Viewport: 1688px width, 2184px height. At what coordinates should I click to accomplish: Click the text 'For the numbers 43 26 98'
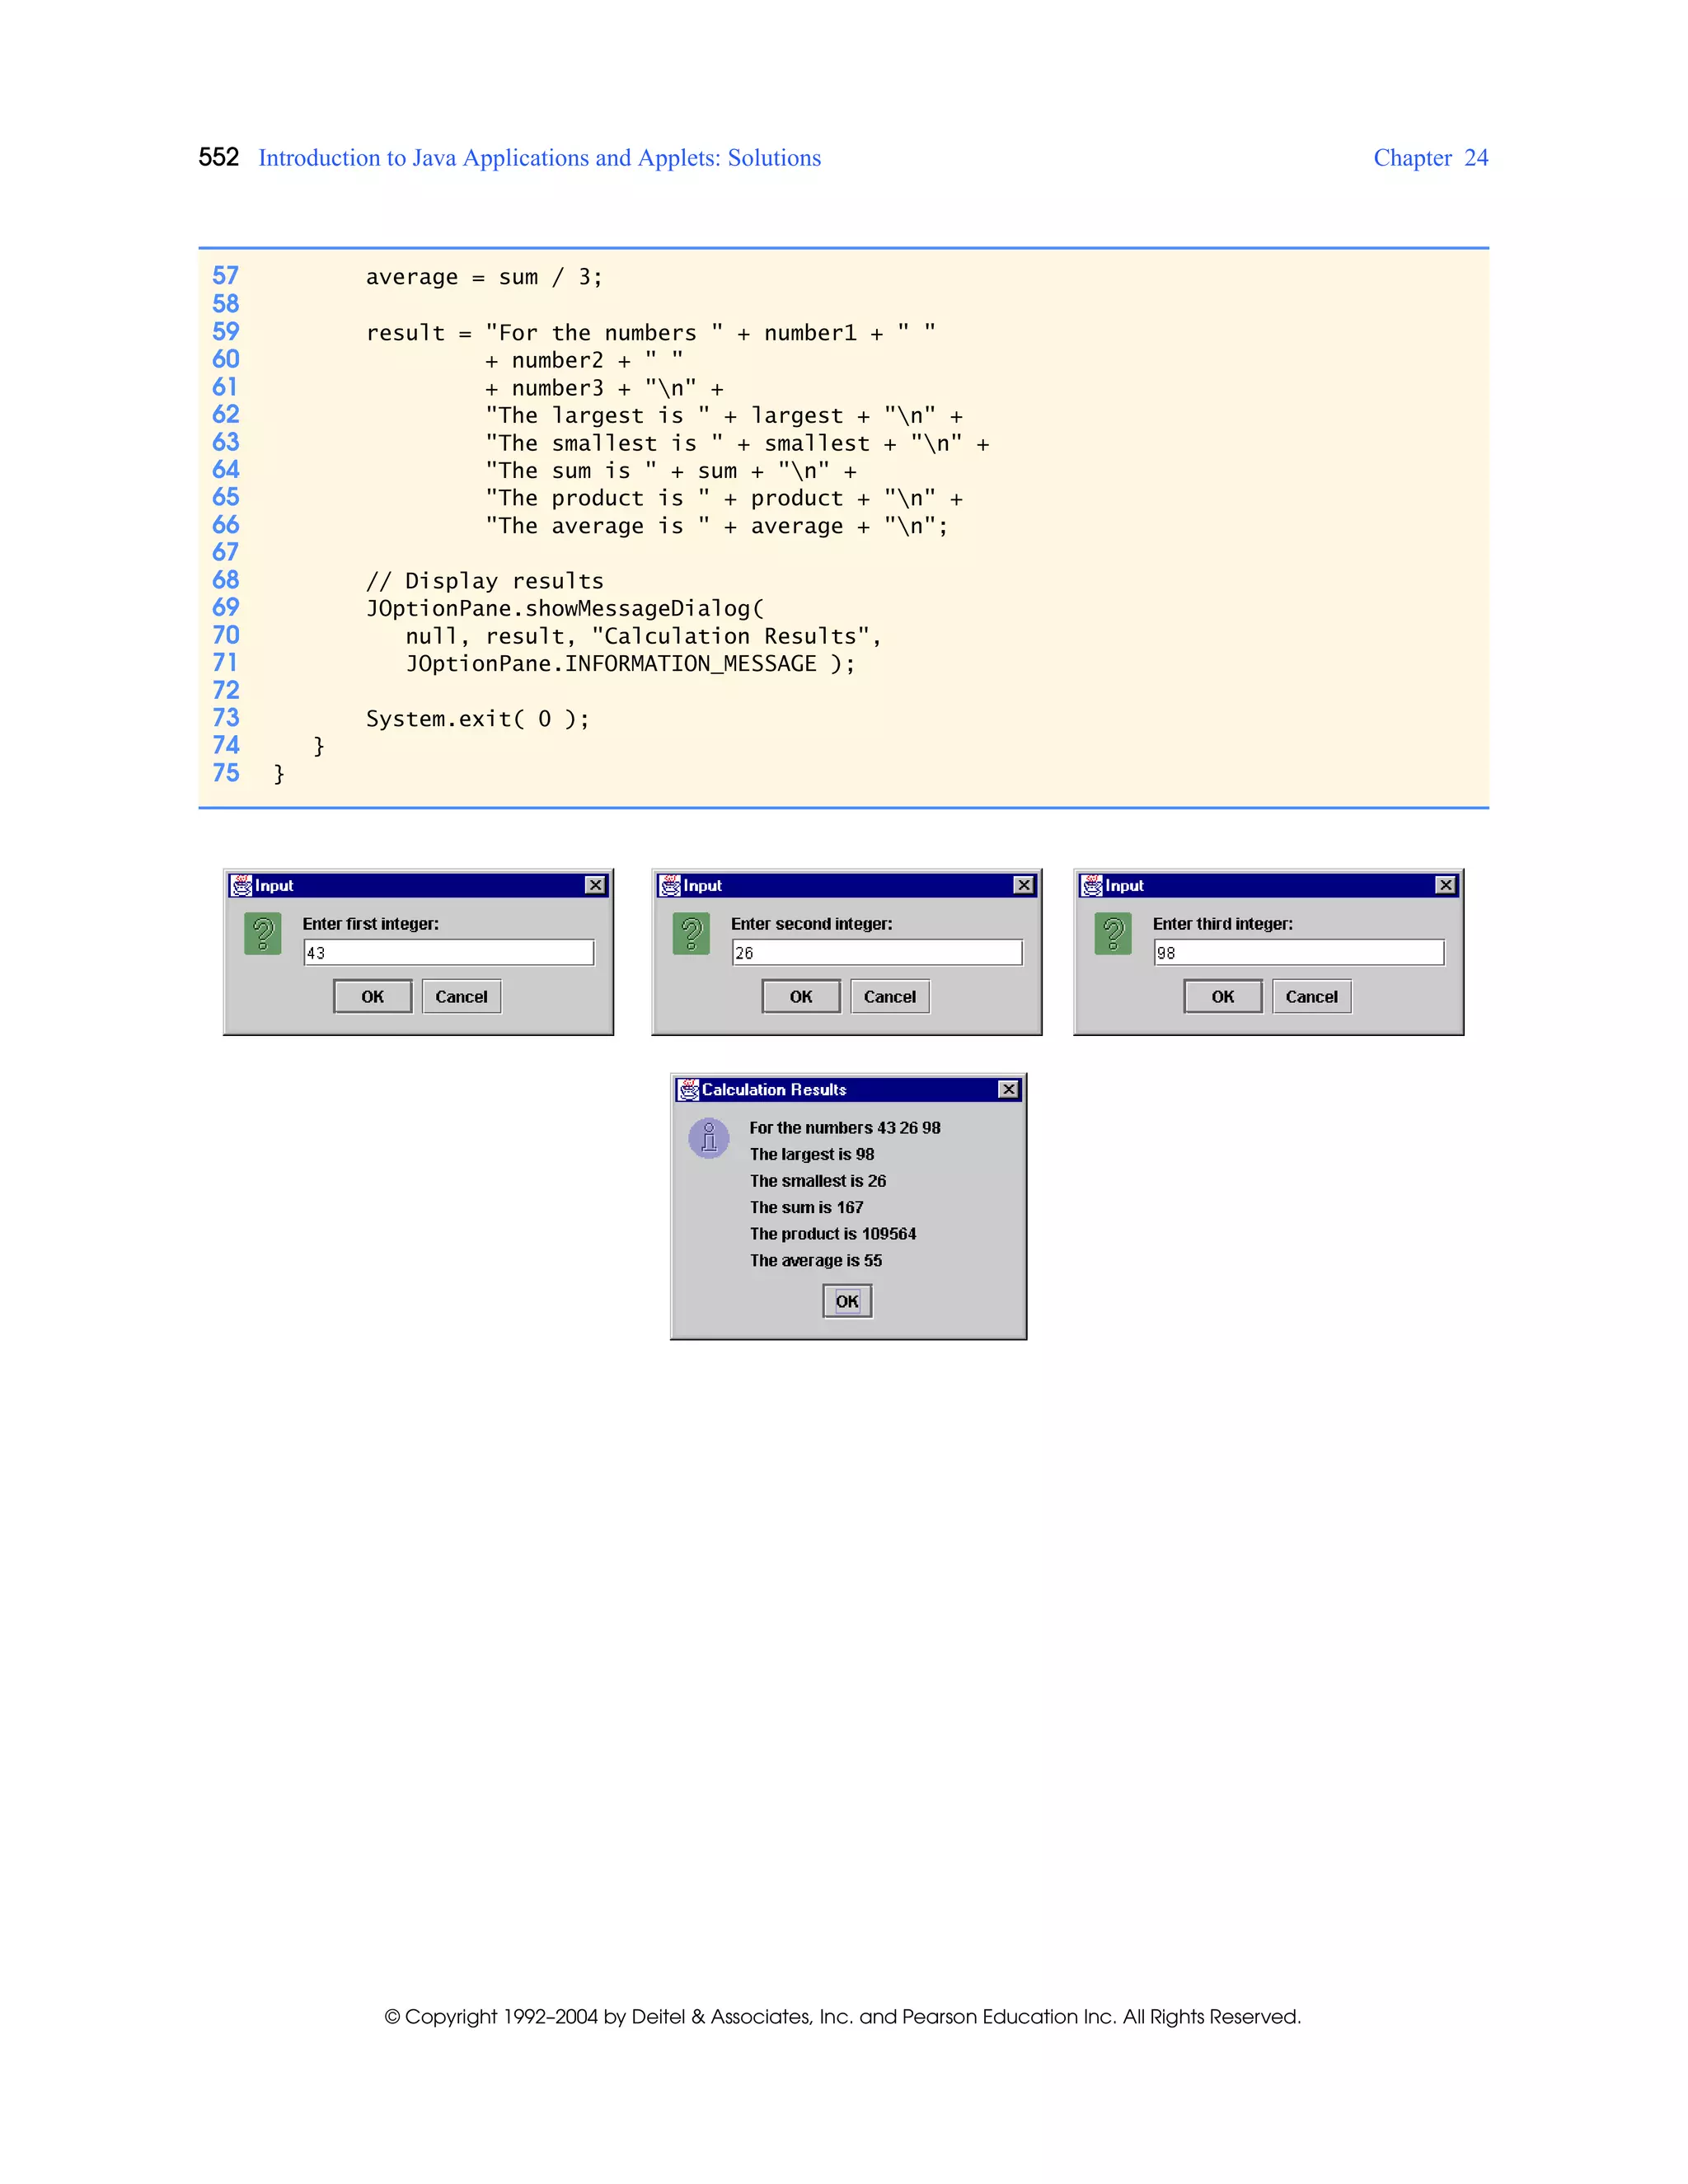click(x=845, y=1128)
